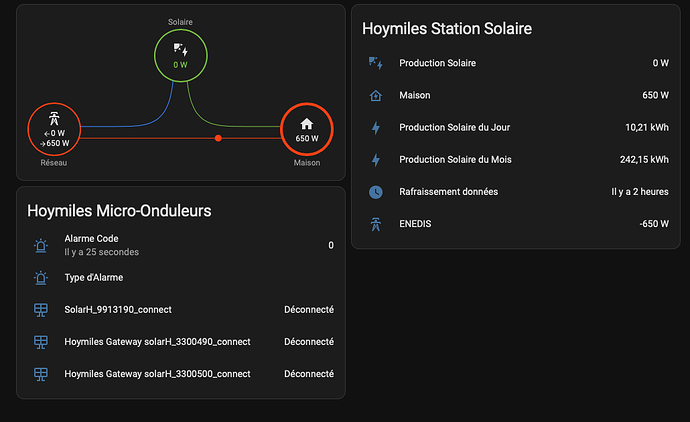Click the -650 W ENEDIS value

click(654, 224)
